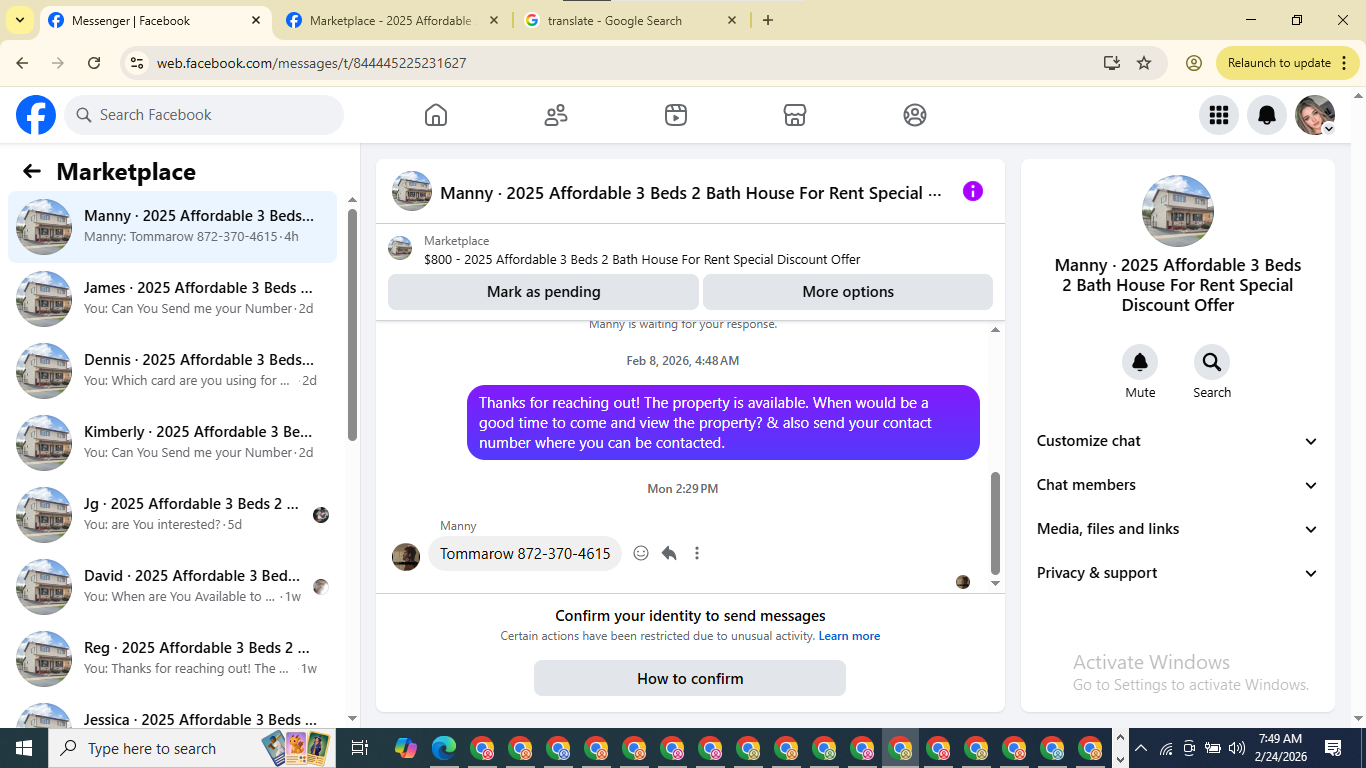The height and width of the screenshot is (768, 1366).
Task: Click the message 'Tommarow 872-370-4615'
Action: (525, 553)
